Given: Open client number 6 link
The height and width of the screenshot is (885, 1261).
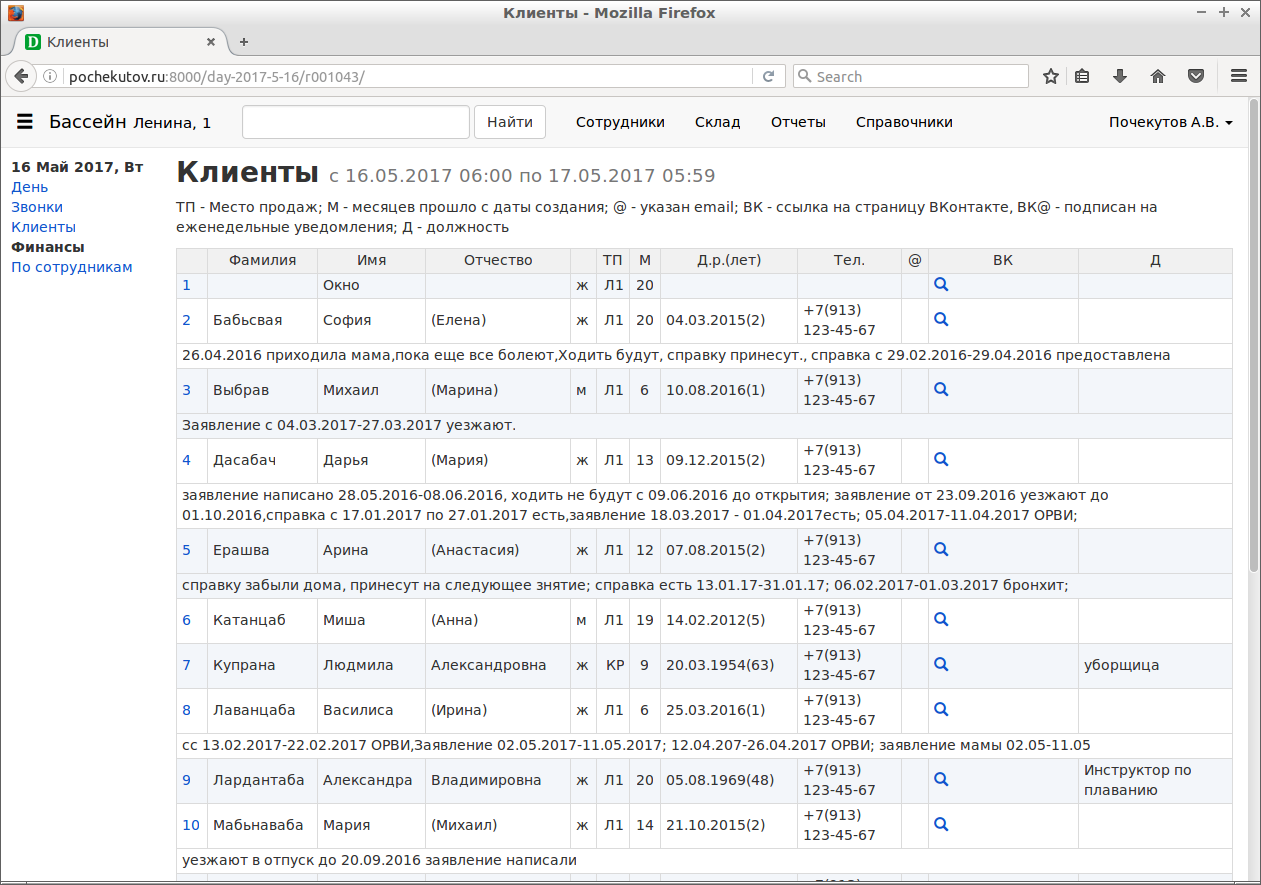Looking at the screenshot, I should click(186, 620).
